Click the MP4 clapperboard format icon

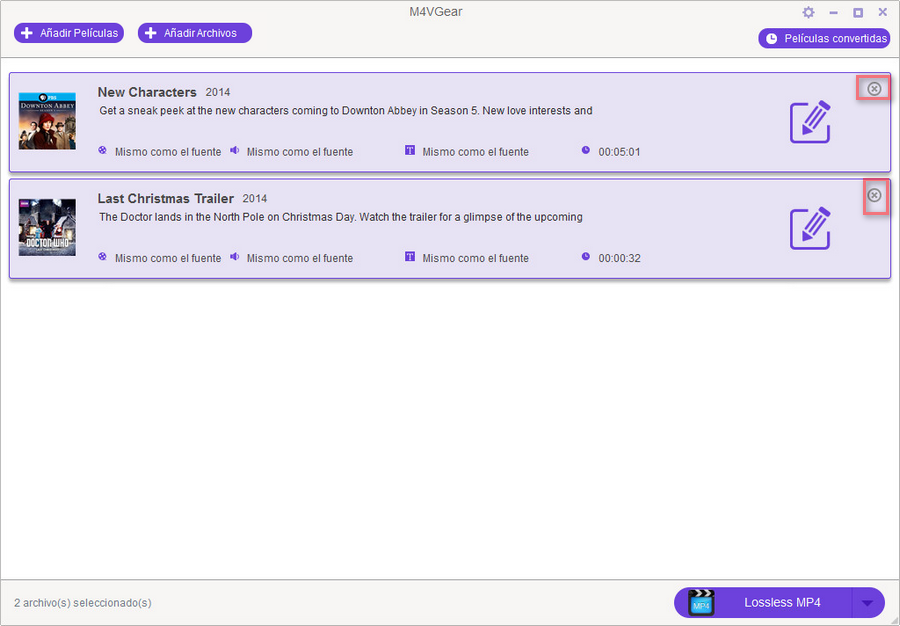coord(701,602)
